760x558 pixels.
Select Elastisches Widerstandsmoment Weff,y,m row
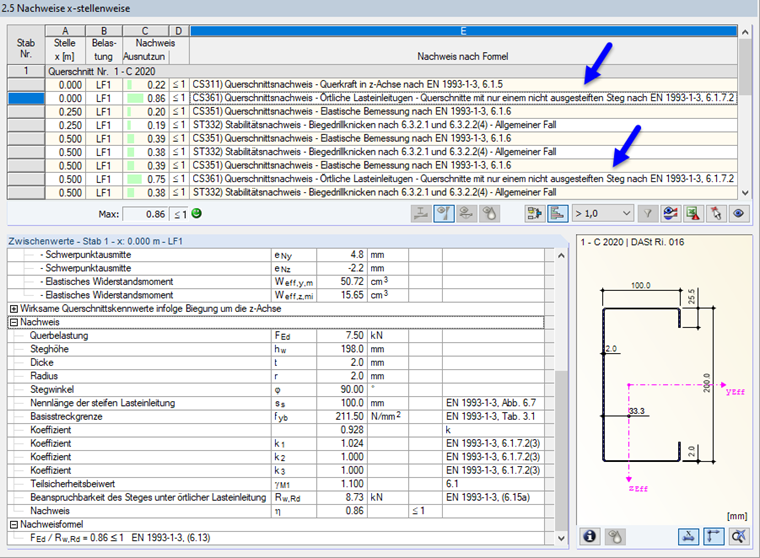pyautogui.click(x=276, y=282)
